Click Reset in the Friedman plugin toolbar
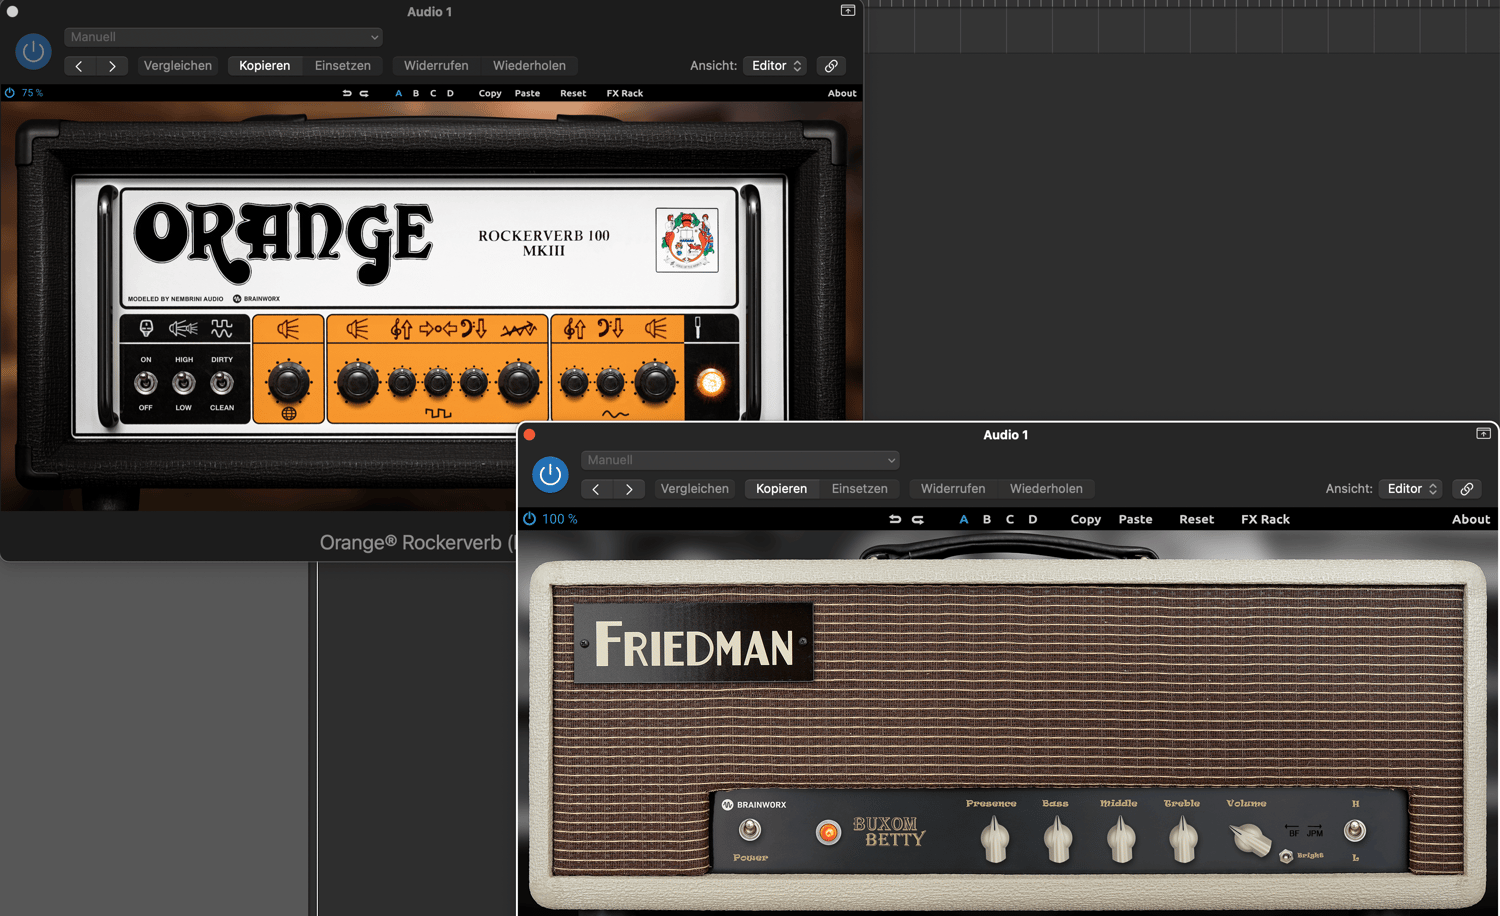 (x=1197, y=519)
